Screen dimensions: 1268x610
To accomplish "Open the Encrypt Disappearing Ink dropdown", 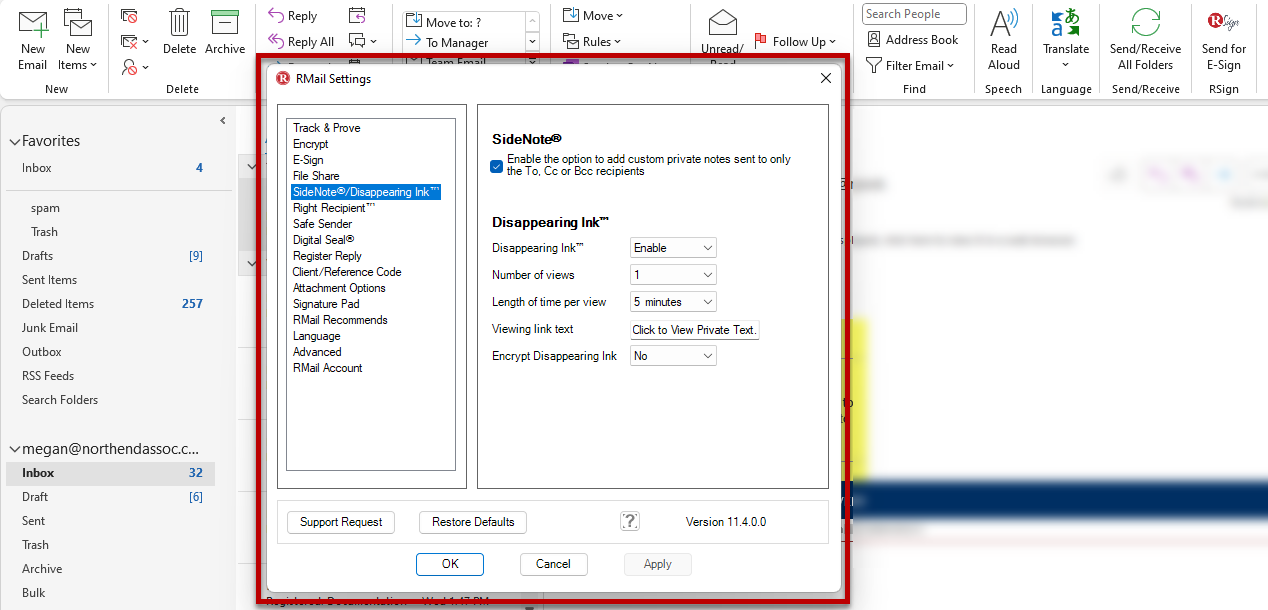I will (673, 356).
